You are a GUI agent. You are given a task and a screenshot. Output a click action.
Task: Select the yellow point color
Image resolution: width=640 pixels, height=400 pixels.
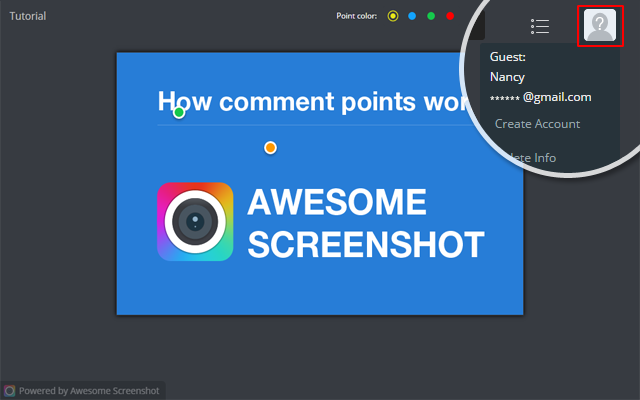pos(393,16)
